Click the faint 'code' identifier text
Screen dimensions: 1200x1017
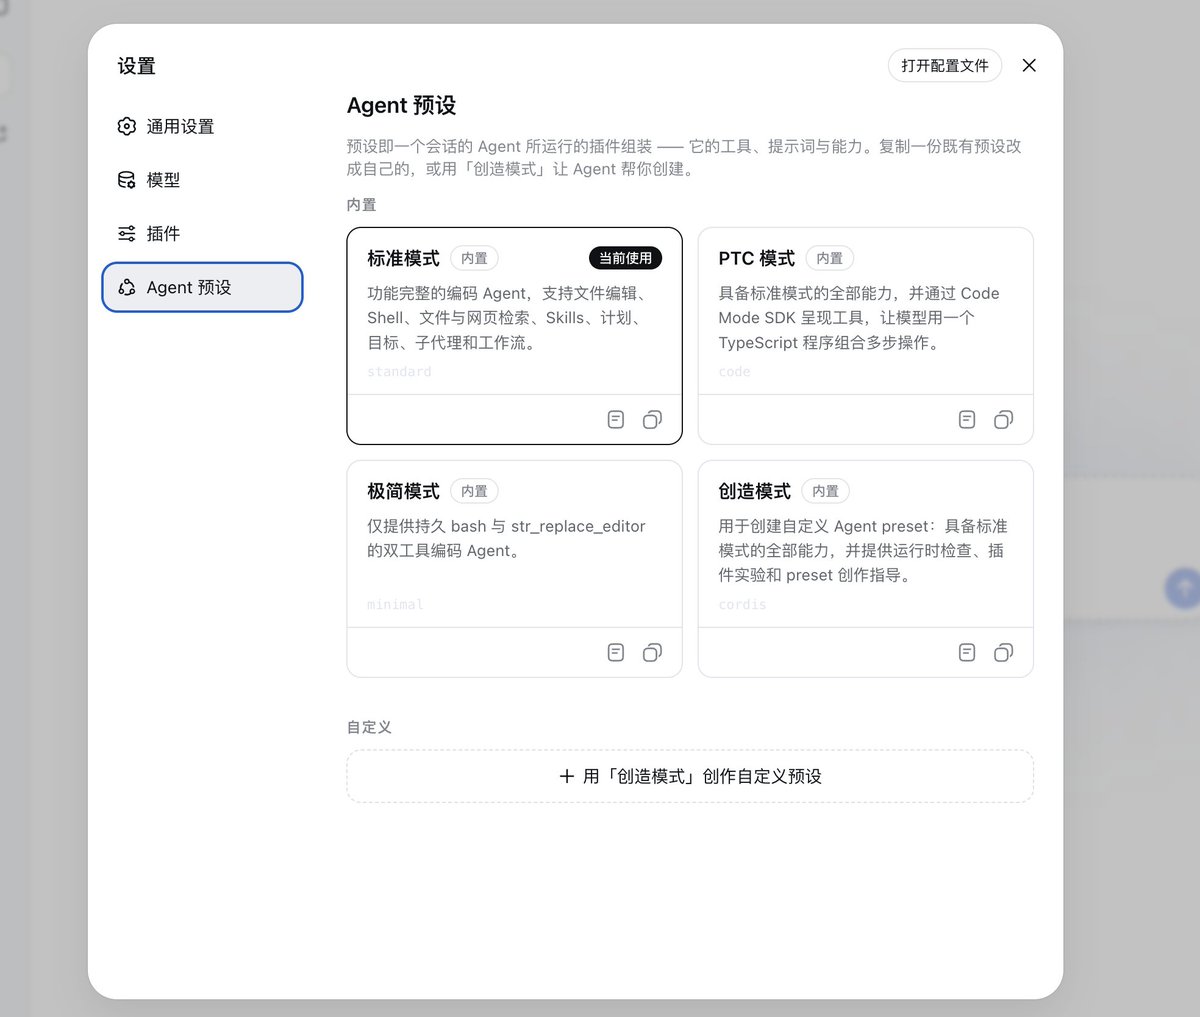pyautogui.click(x=734, y=371)
